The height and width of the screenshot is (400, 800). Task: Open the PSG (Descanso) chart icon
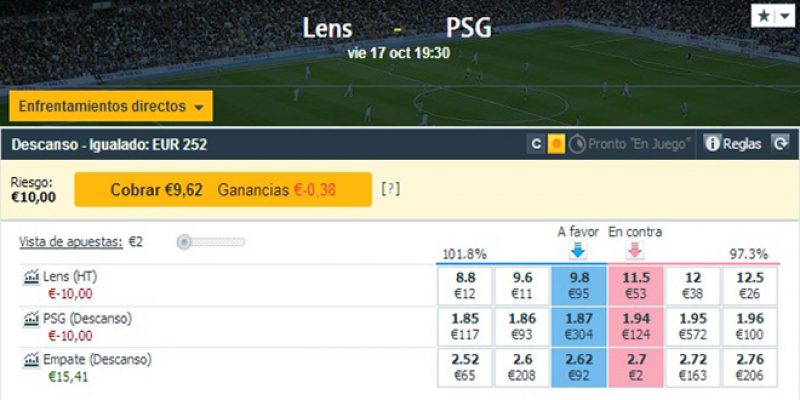(30, 318)
